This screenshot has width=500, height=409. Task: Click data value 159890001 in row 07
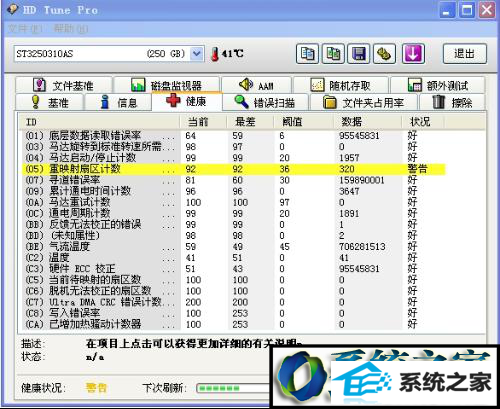coord(362,180)
